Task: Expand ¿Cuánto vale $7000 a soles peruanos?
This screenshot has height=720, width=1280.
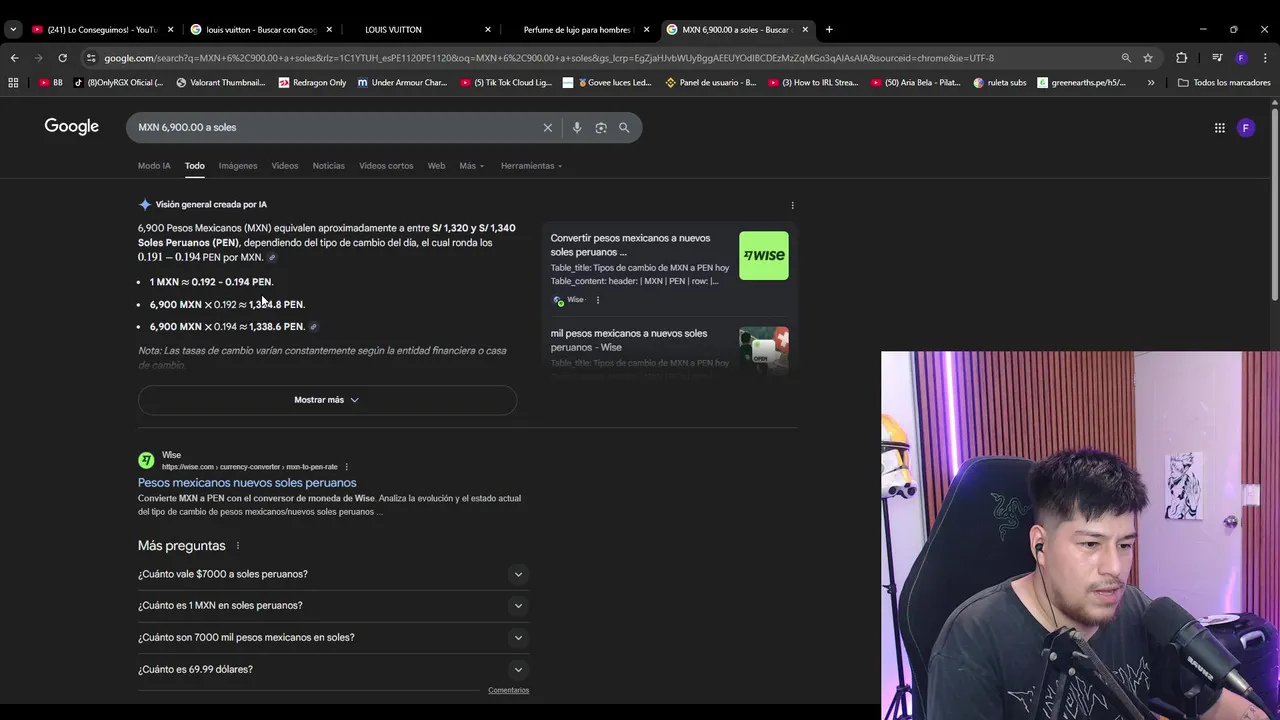Action: [x=333, y=574]
